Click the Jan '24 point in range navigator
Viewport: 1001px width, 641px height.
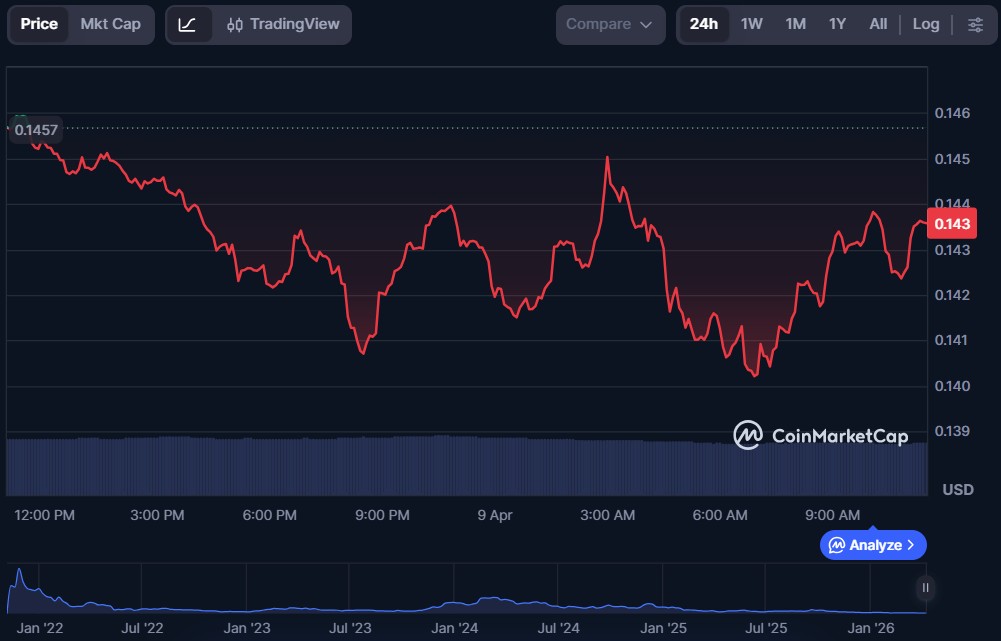(x=454, y=628)
